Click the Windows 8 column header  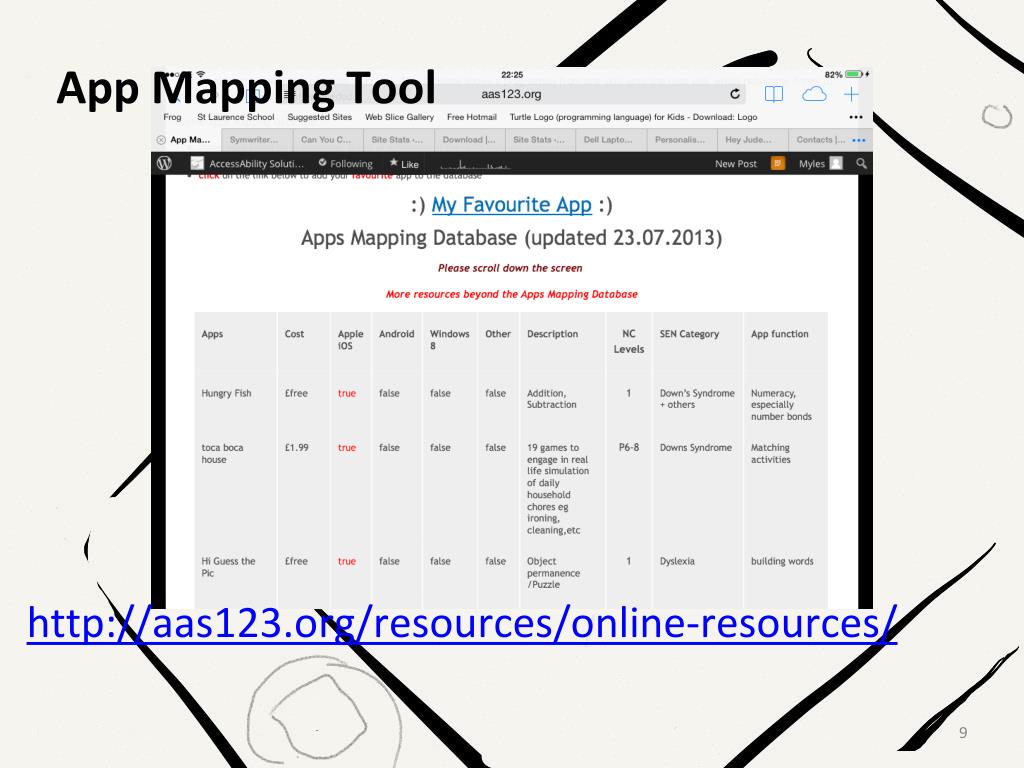point(449,340)
